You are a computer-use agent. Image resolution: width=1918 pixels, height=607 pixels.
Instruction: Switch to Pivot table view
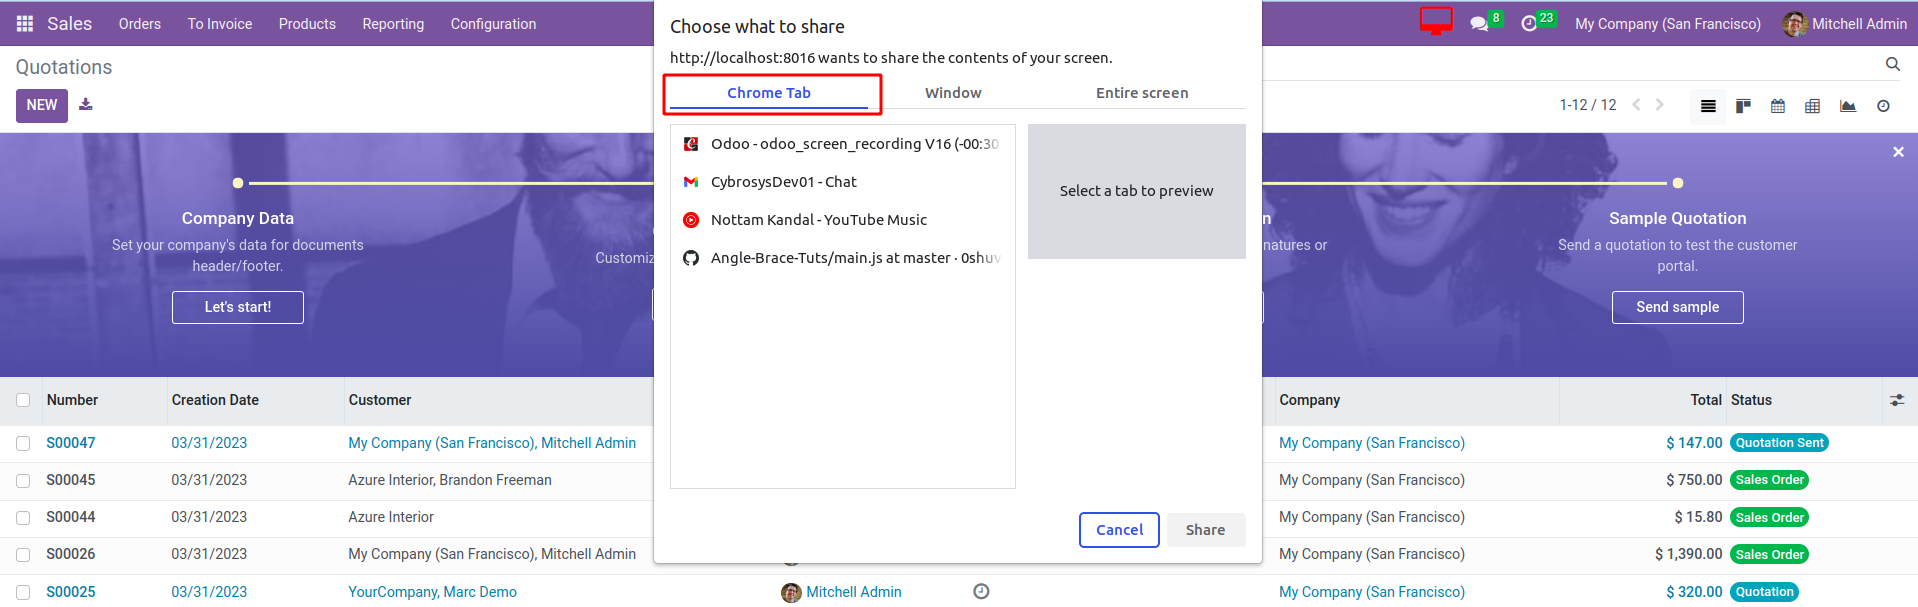(1812, 106)
